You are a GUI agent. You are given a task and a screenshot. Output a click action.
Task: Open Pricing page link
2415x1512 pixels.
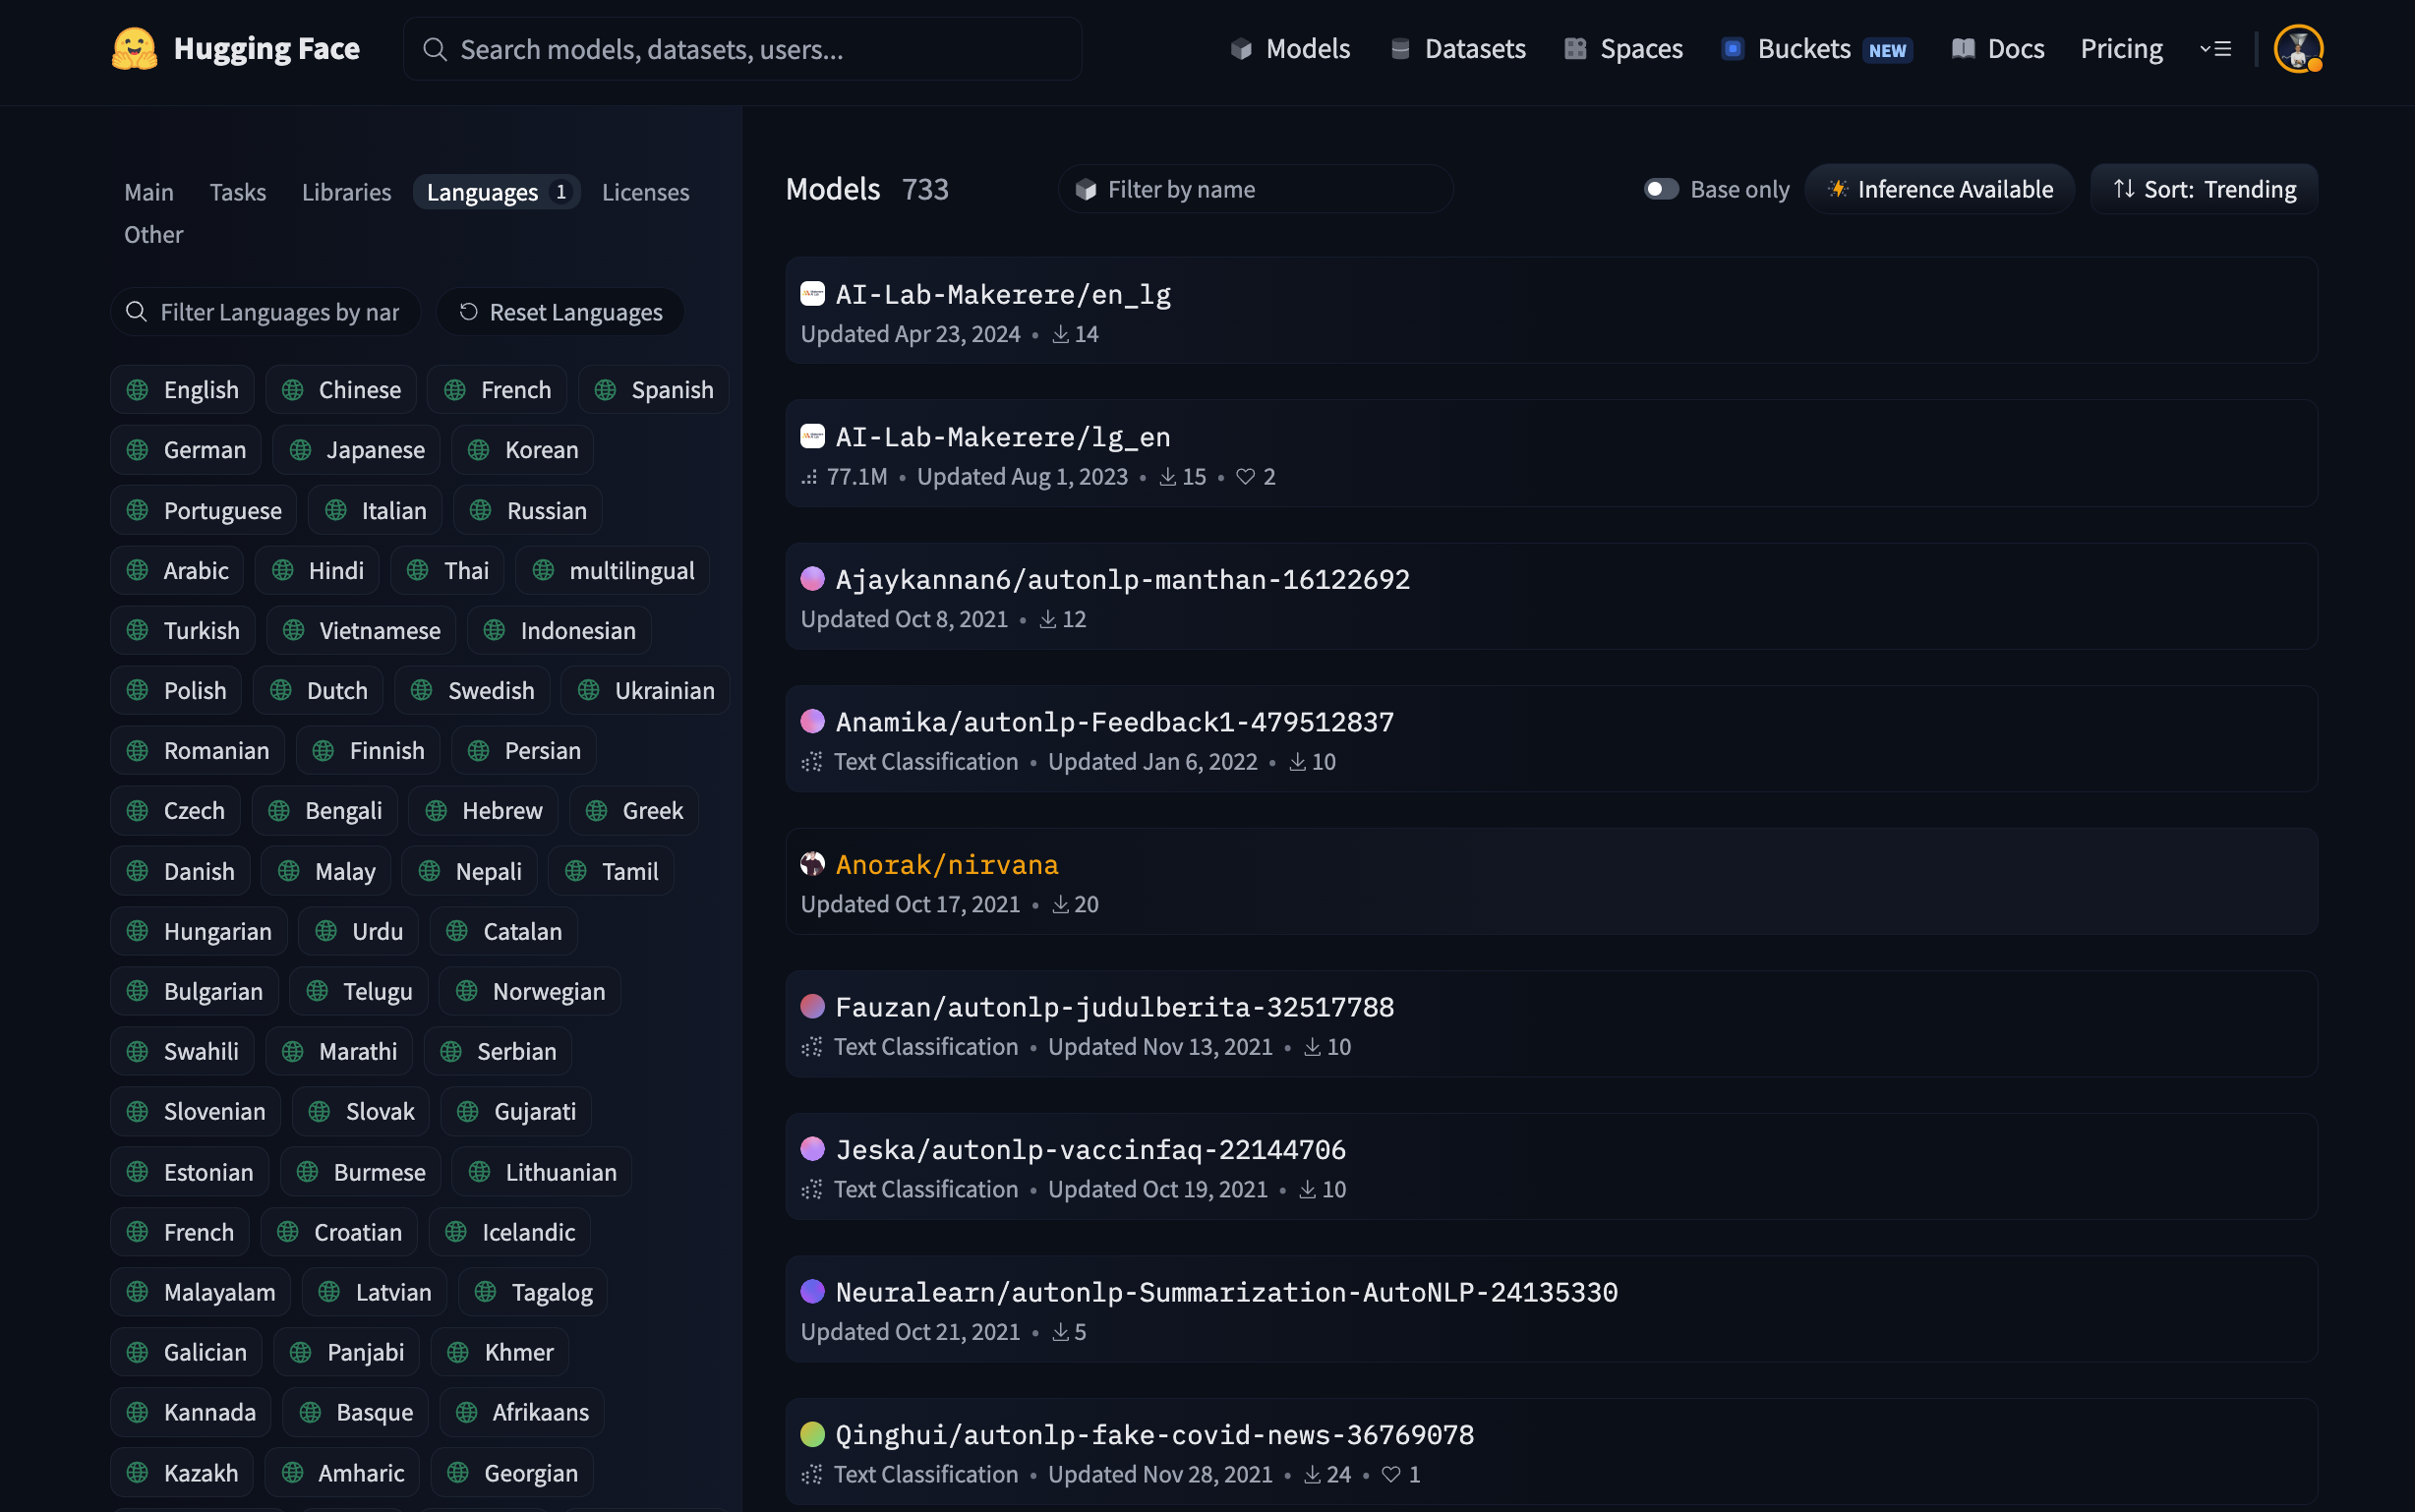(x=2121, y=49)
